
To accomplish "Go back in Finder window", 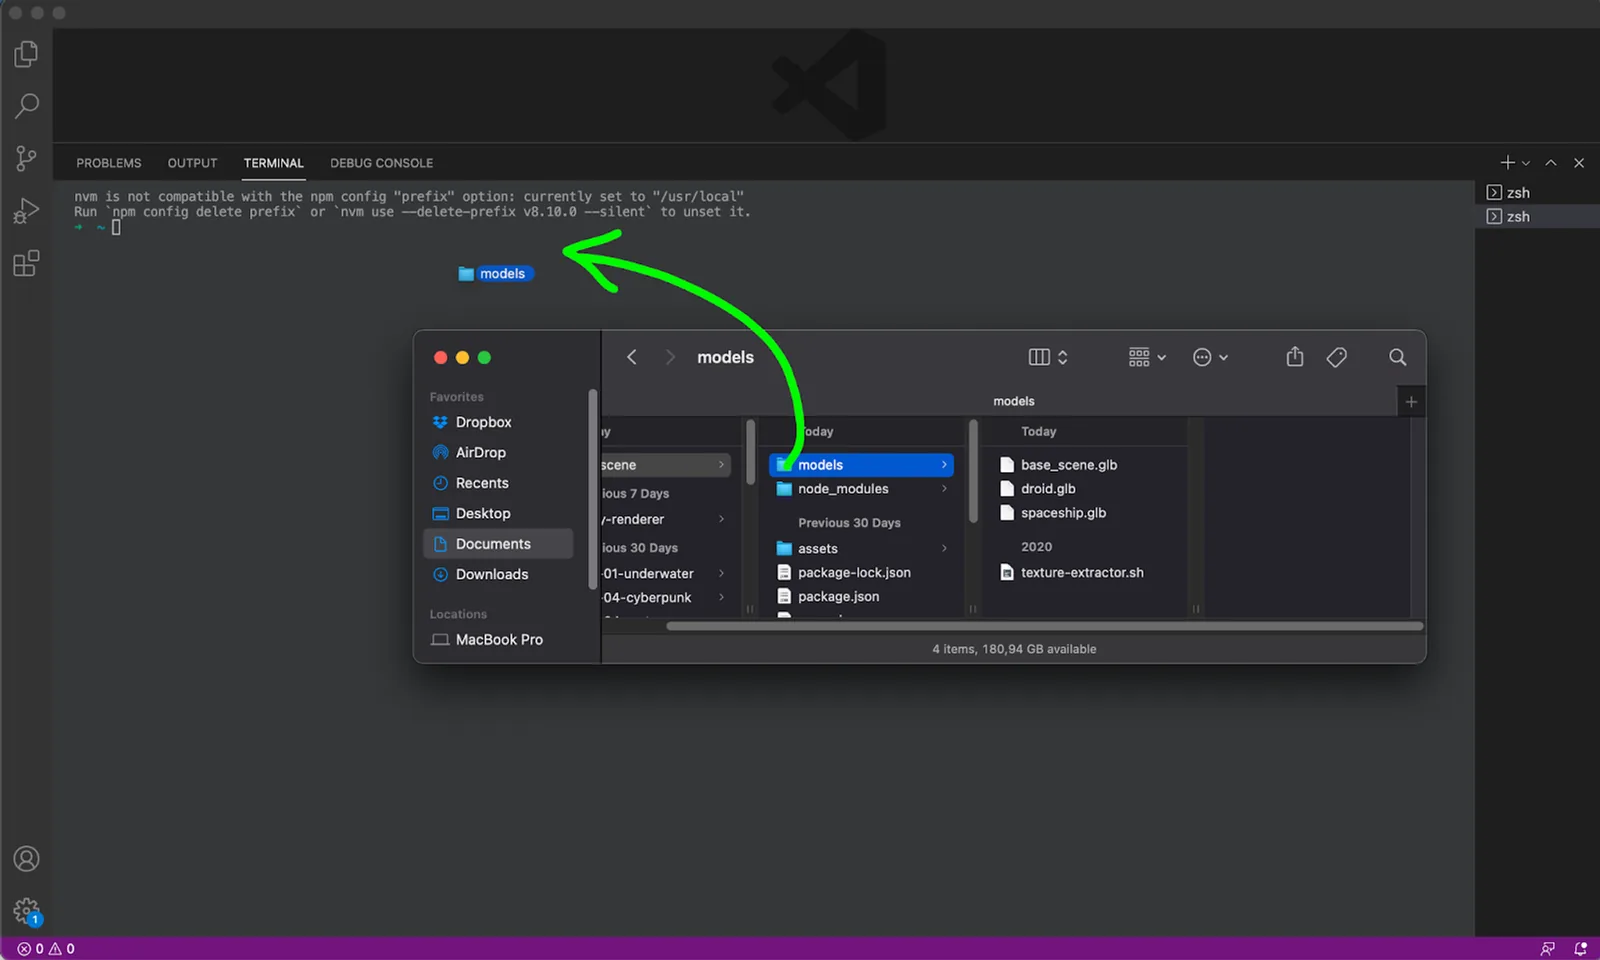I will tap(632, 357).
